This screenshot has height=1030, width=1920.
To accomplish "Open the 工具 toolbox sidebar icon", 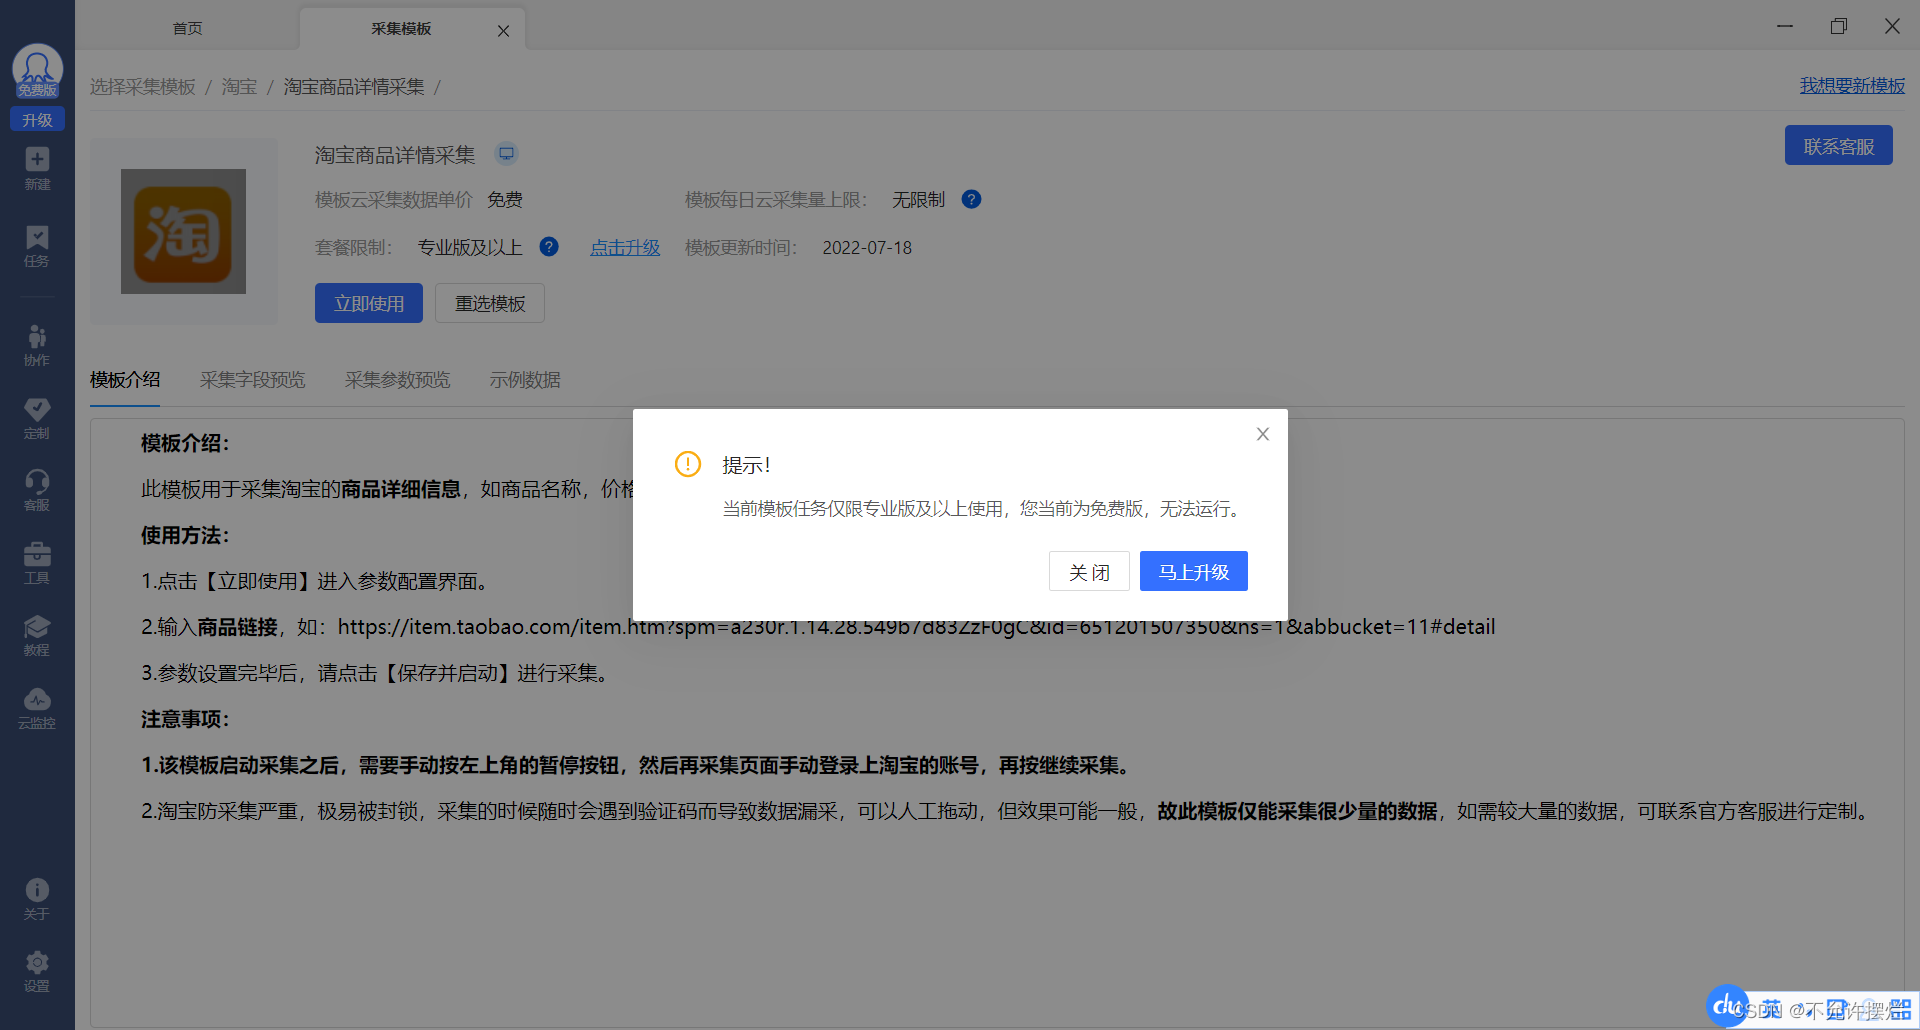I will point(37,563).
